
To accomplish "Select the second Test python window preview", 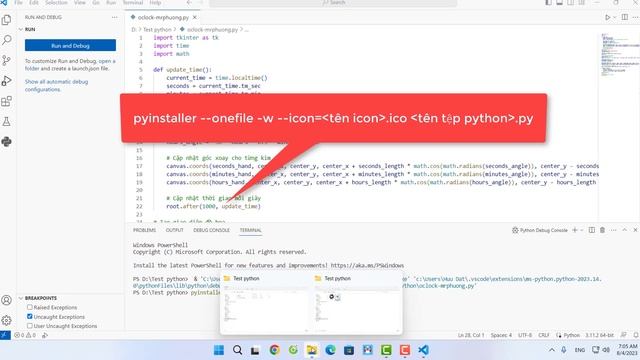I will (357, 303).
